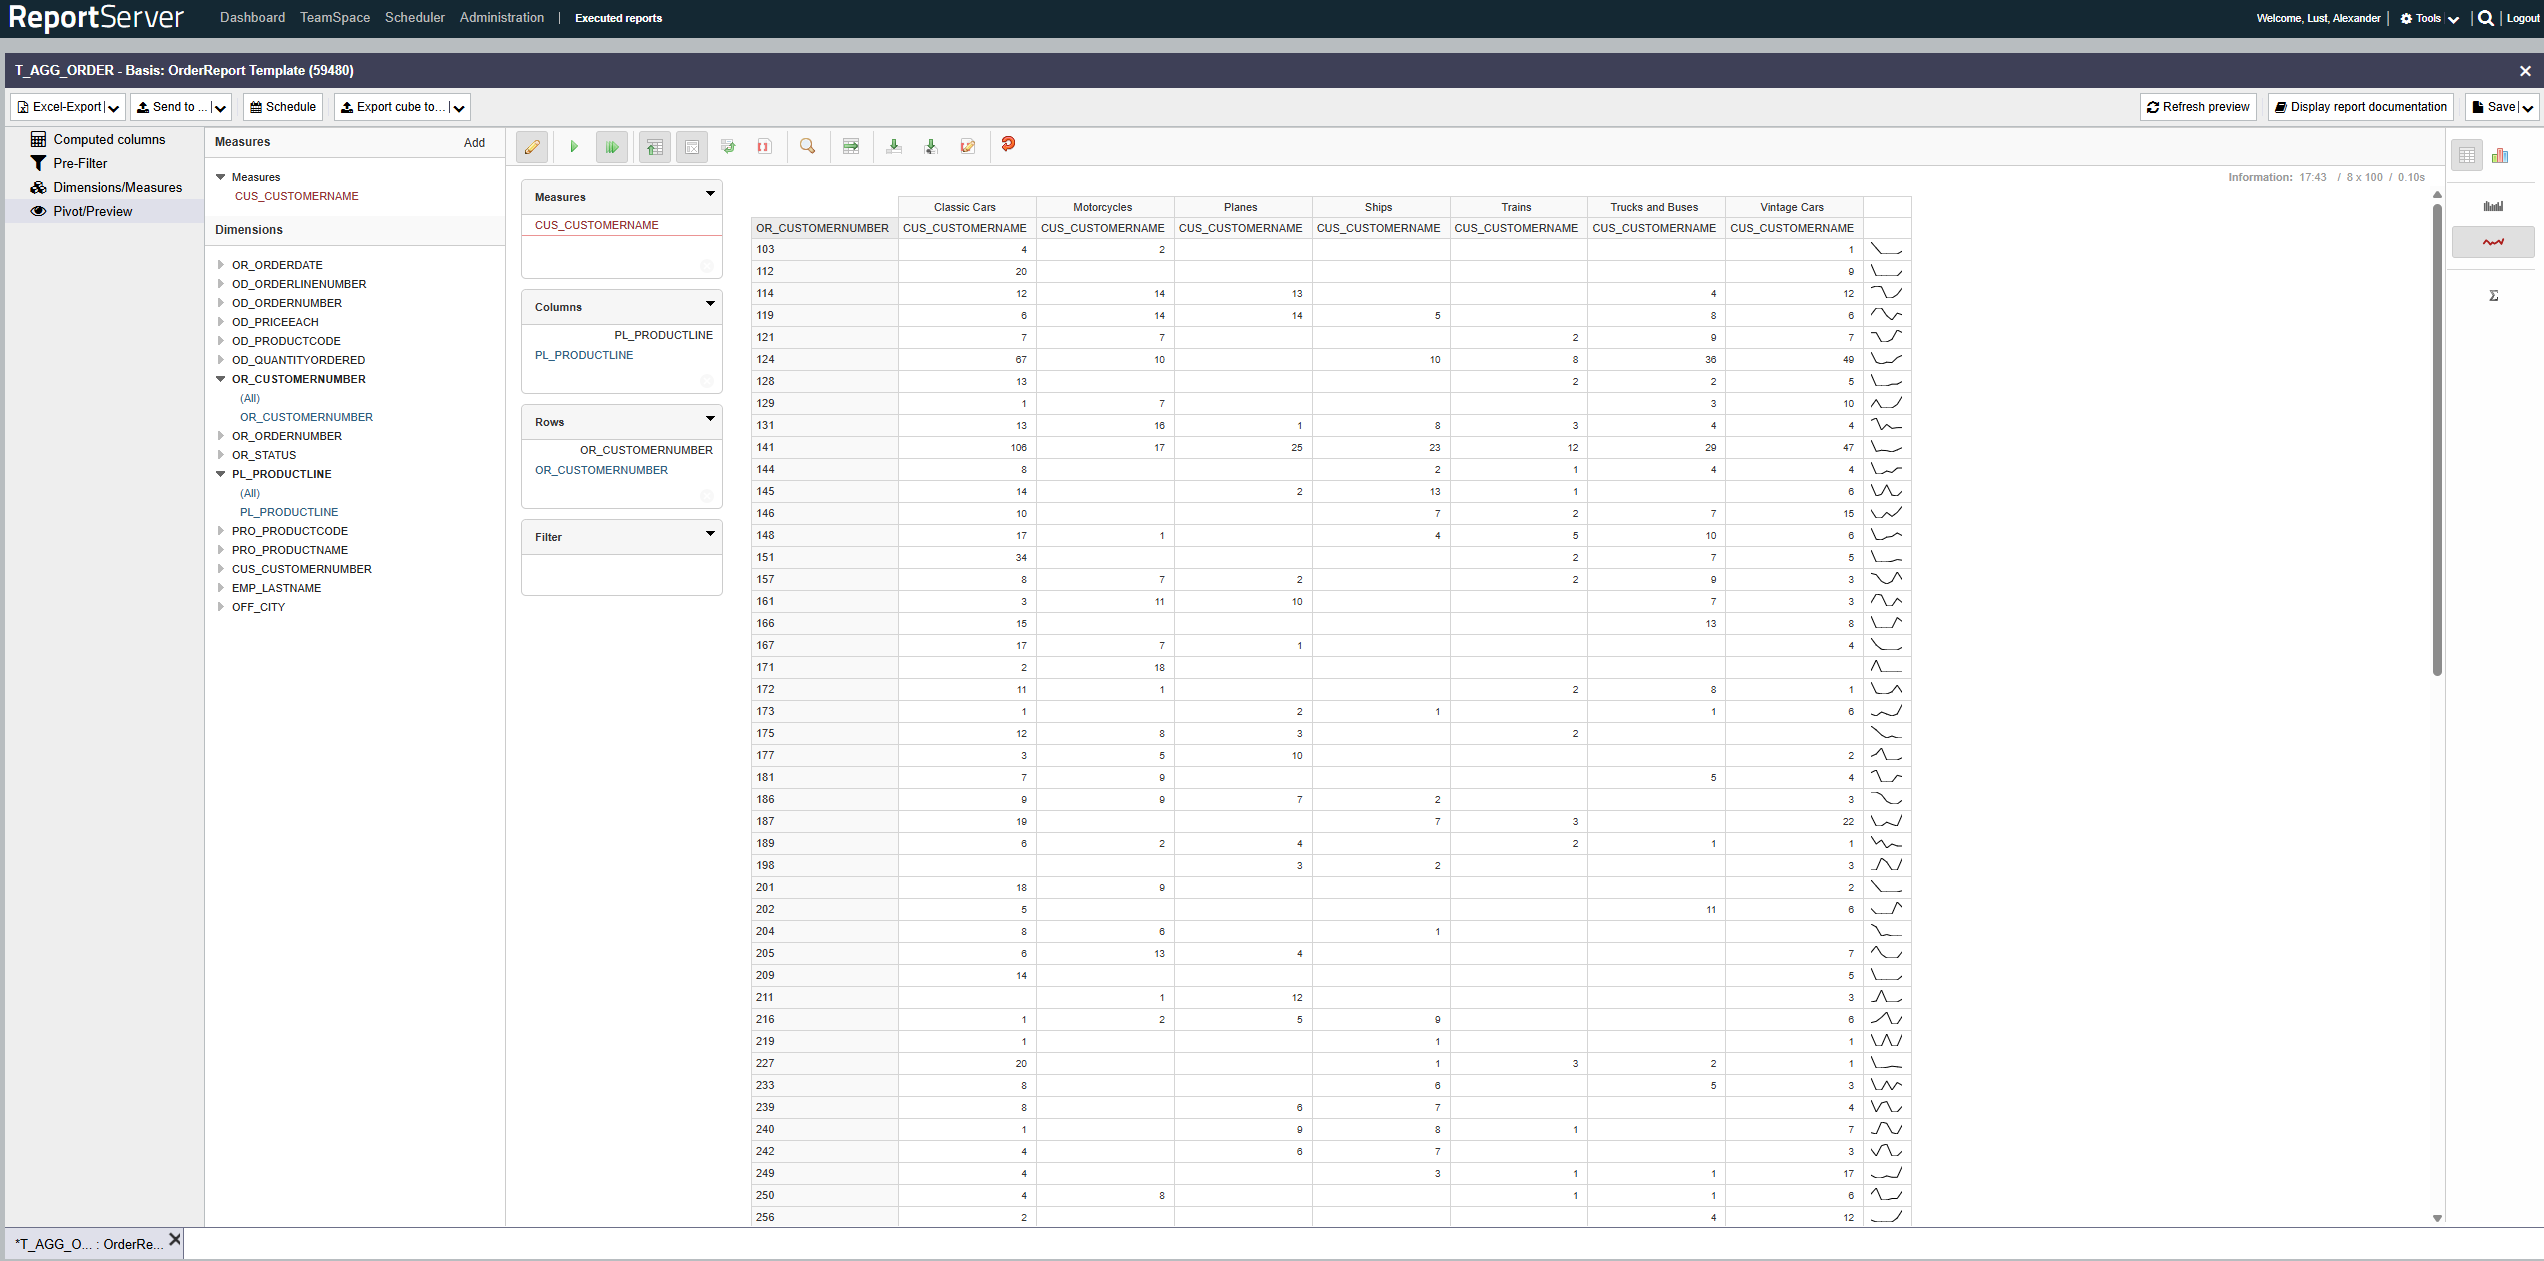Collapse the PL_PRODUCTLINE dimension tree node
2544x1261 pixels.
221,474
